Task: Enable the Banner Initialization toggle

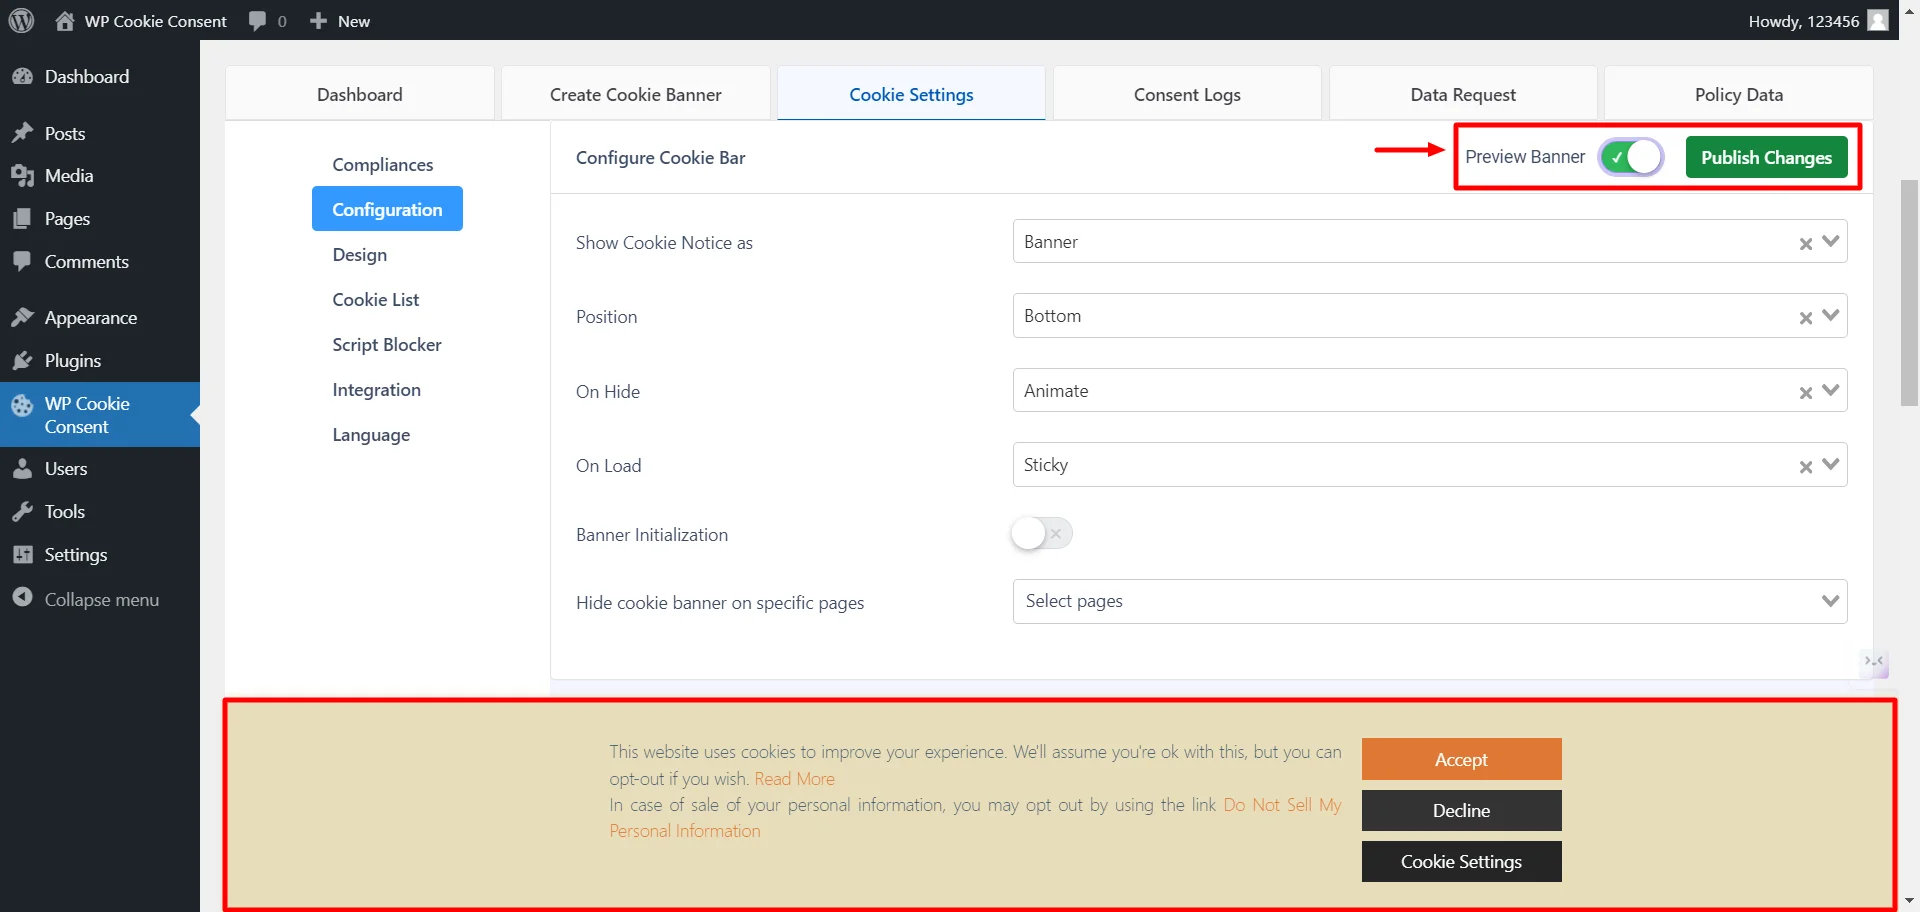Action: (x=1040, y=533)
